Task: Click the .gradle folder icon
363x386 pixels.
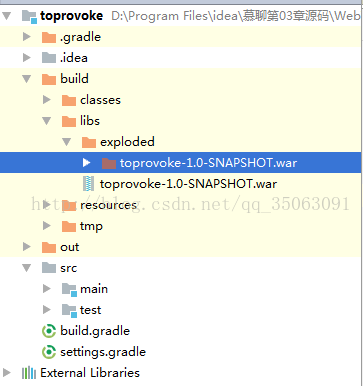Action: (x=49, y=38)
